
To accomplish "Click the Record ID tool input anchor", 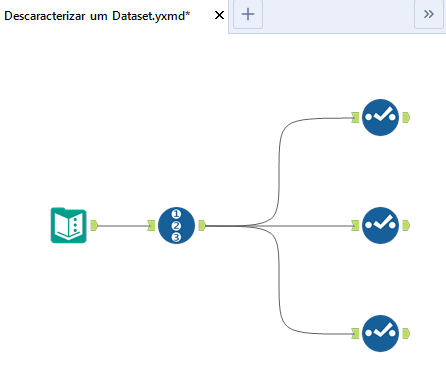I will 151,225.
